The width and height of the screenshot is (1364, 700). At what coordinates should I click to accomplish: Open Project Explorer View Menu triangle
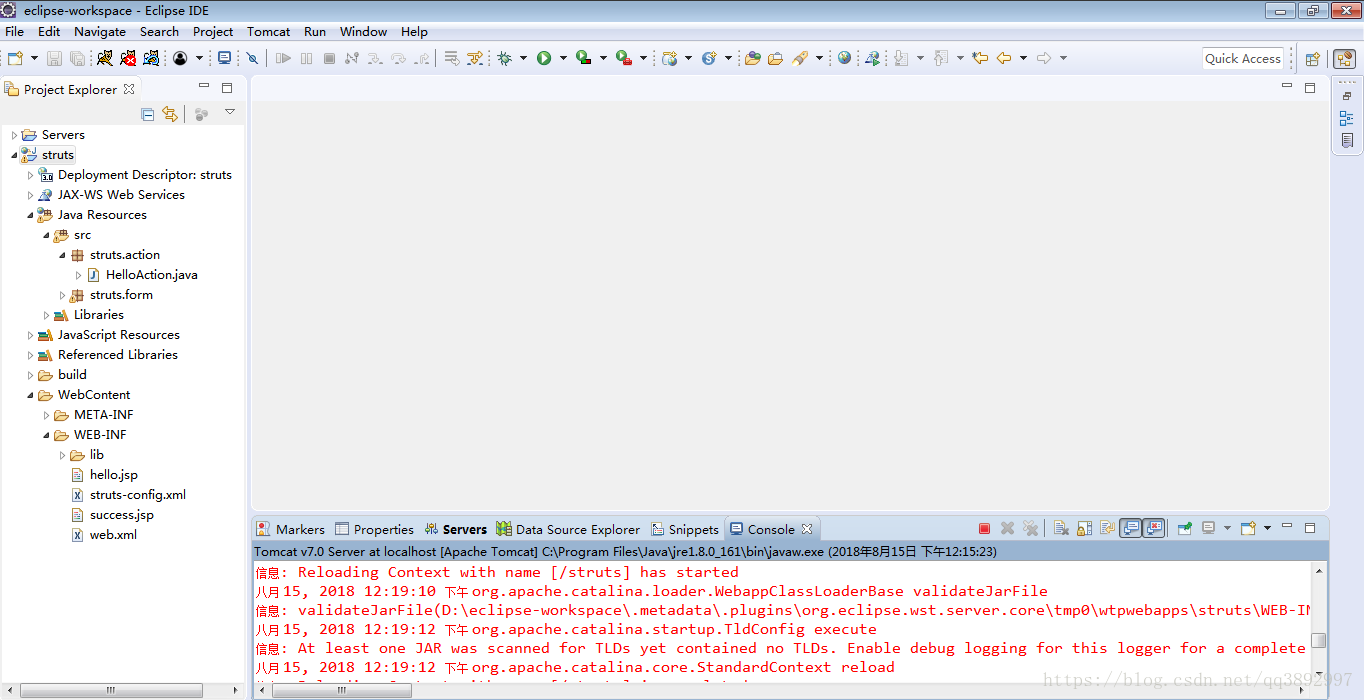pos(230,112)
